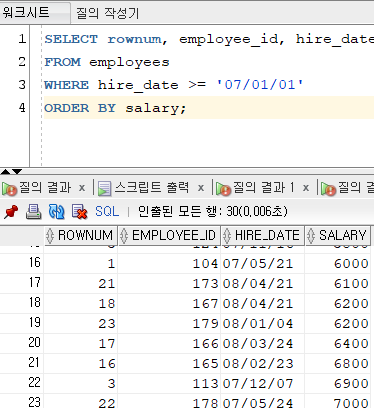Click hire date 08/03/24 cell

click(262, 344)
